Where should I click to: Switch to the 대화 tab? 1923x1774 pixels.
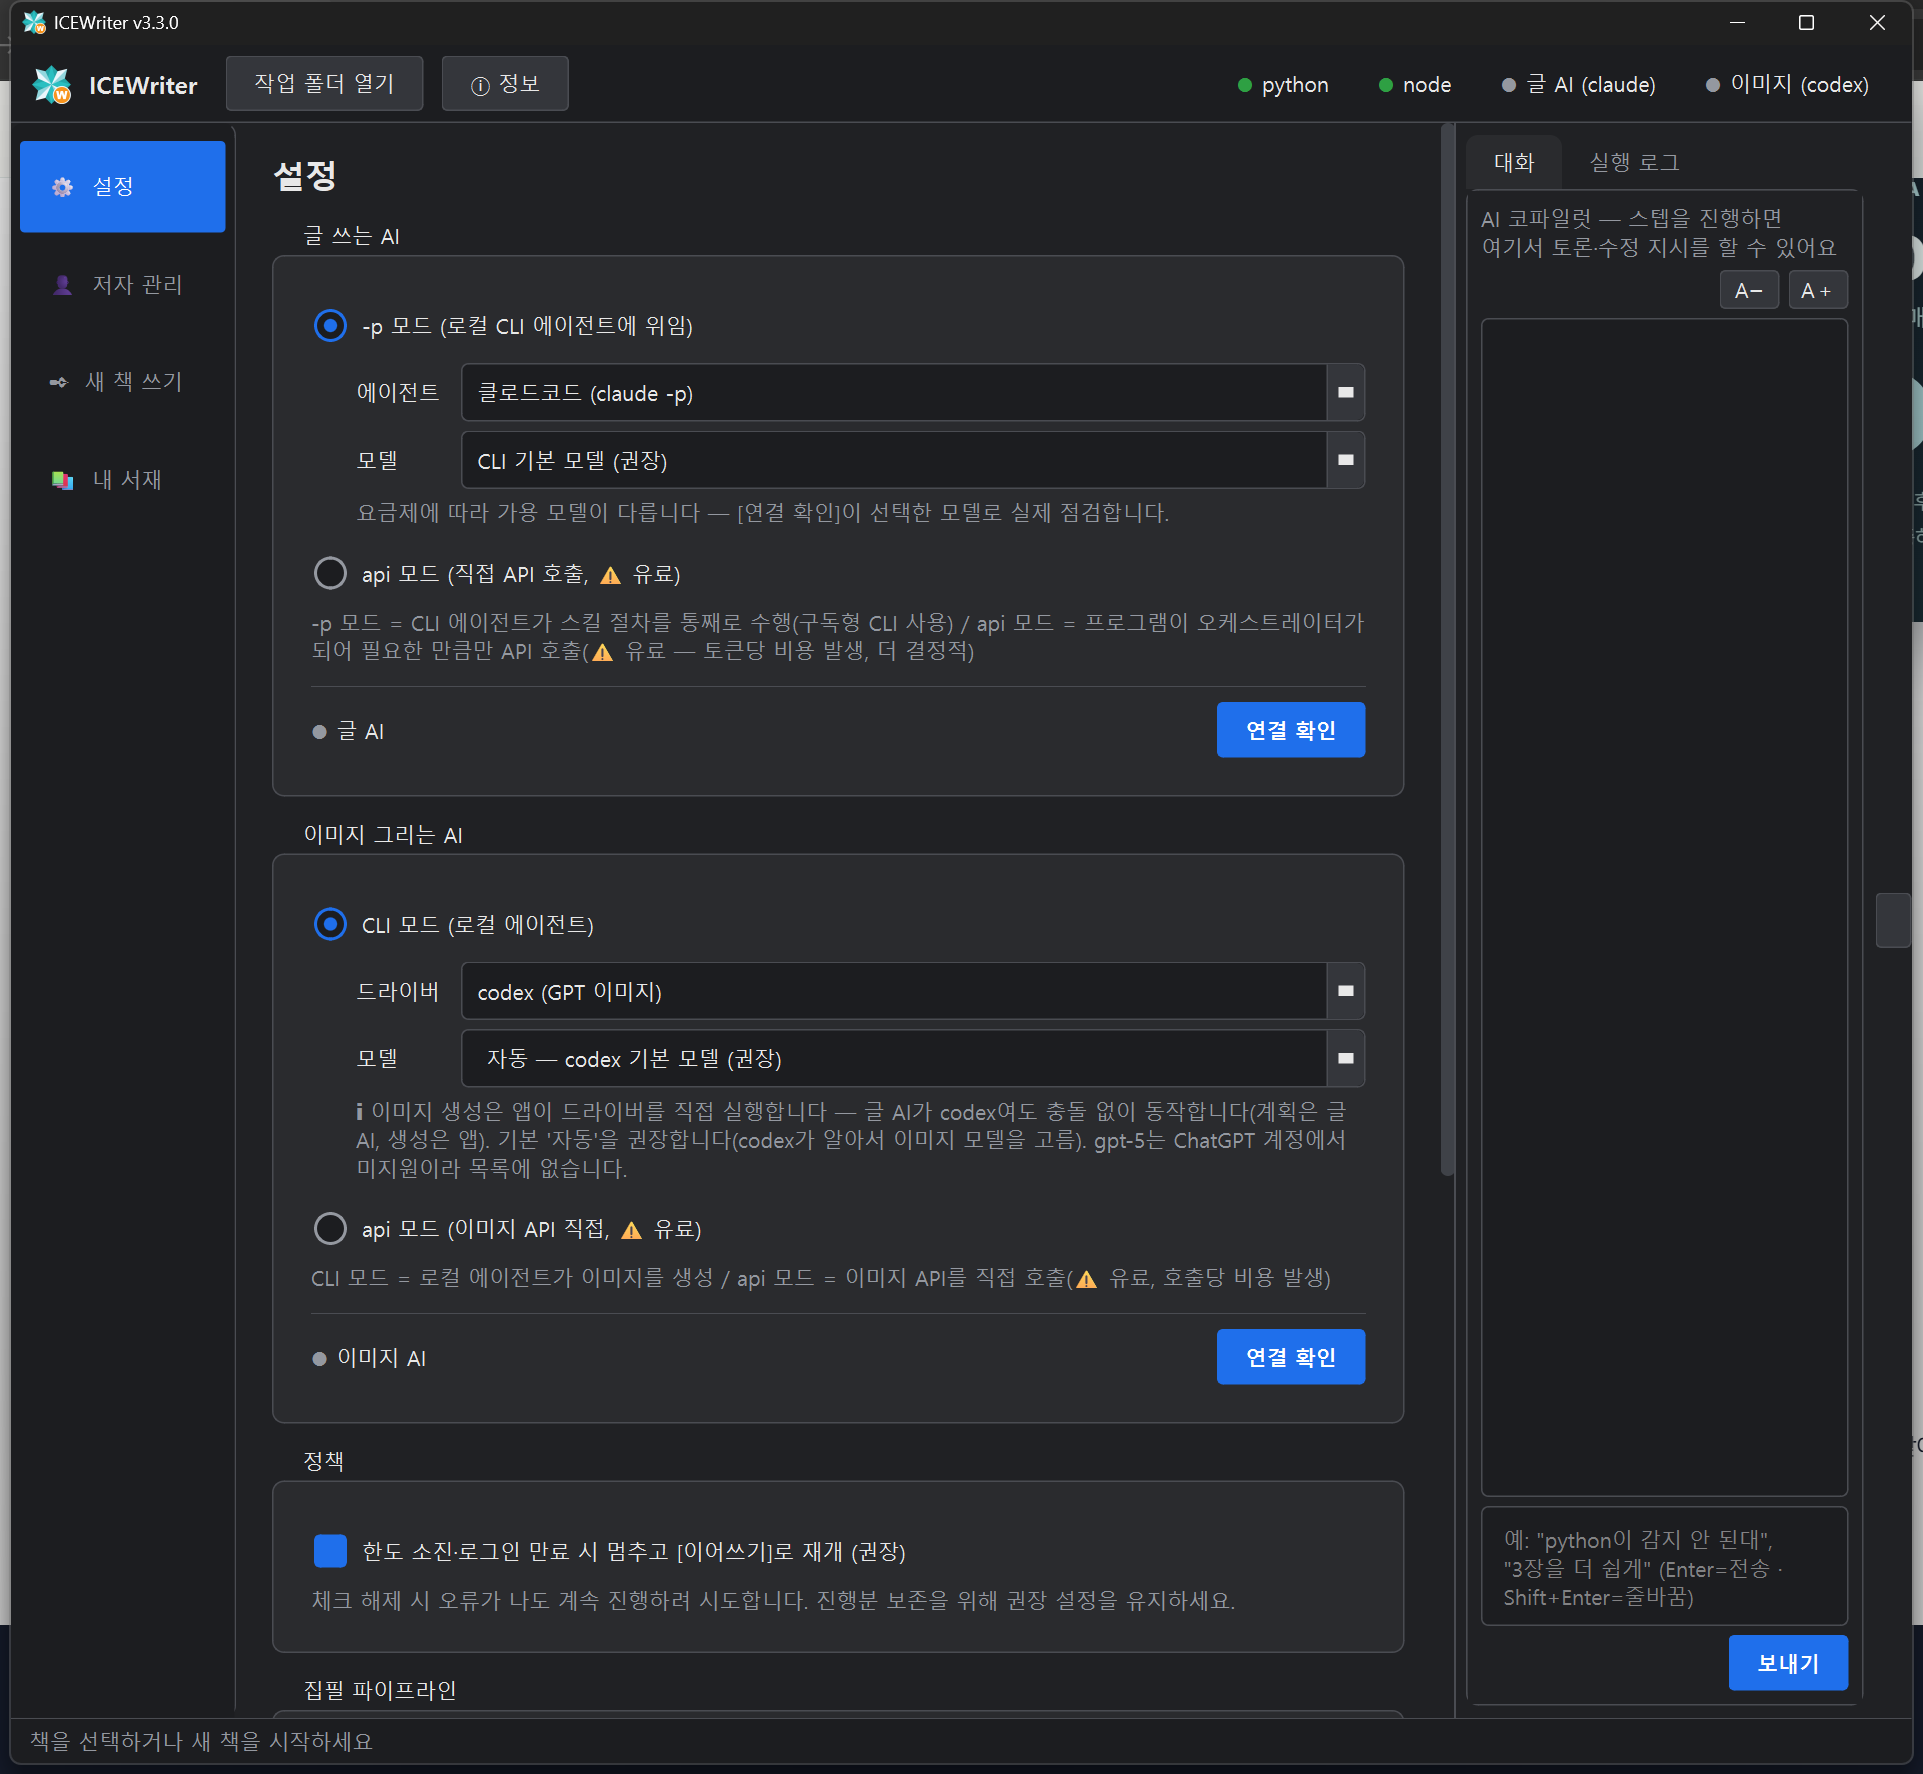(1513, 162)
